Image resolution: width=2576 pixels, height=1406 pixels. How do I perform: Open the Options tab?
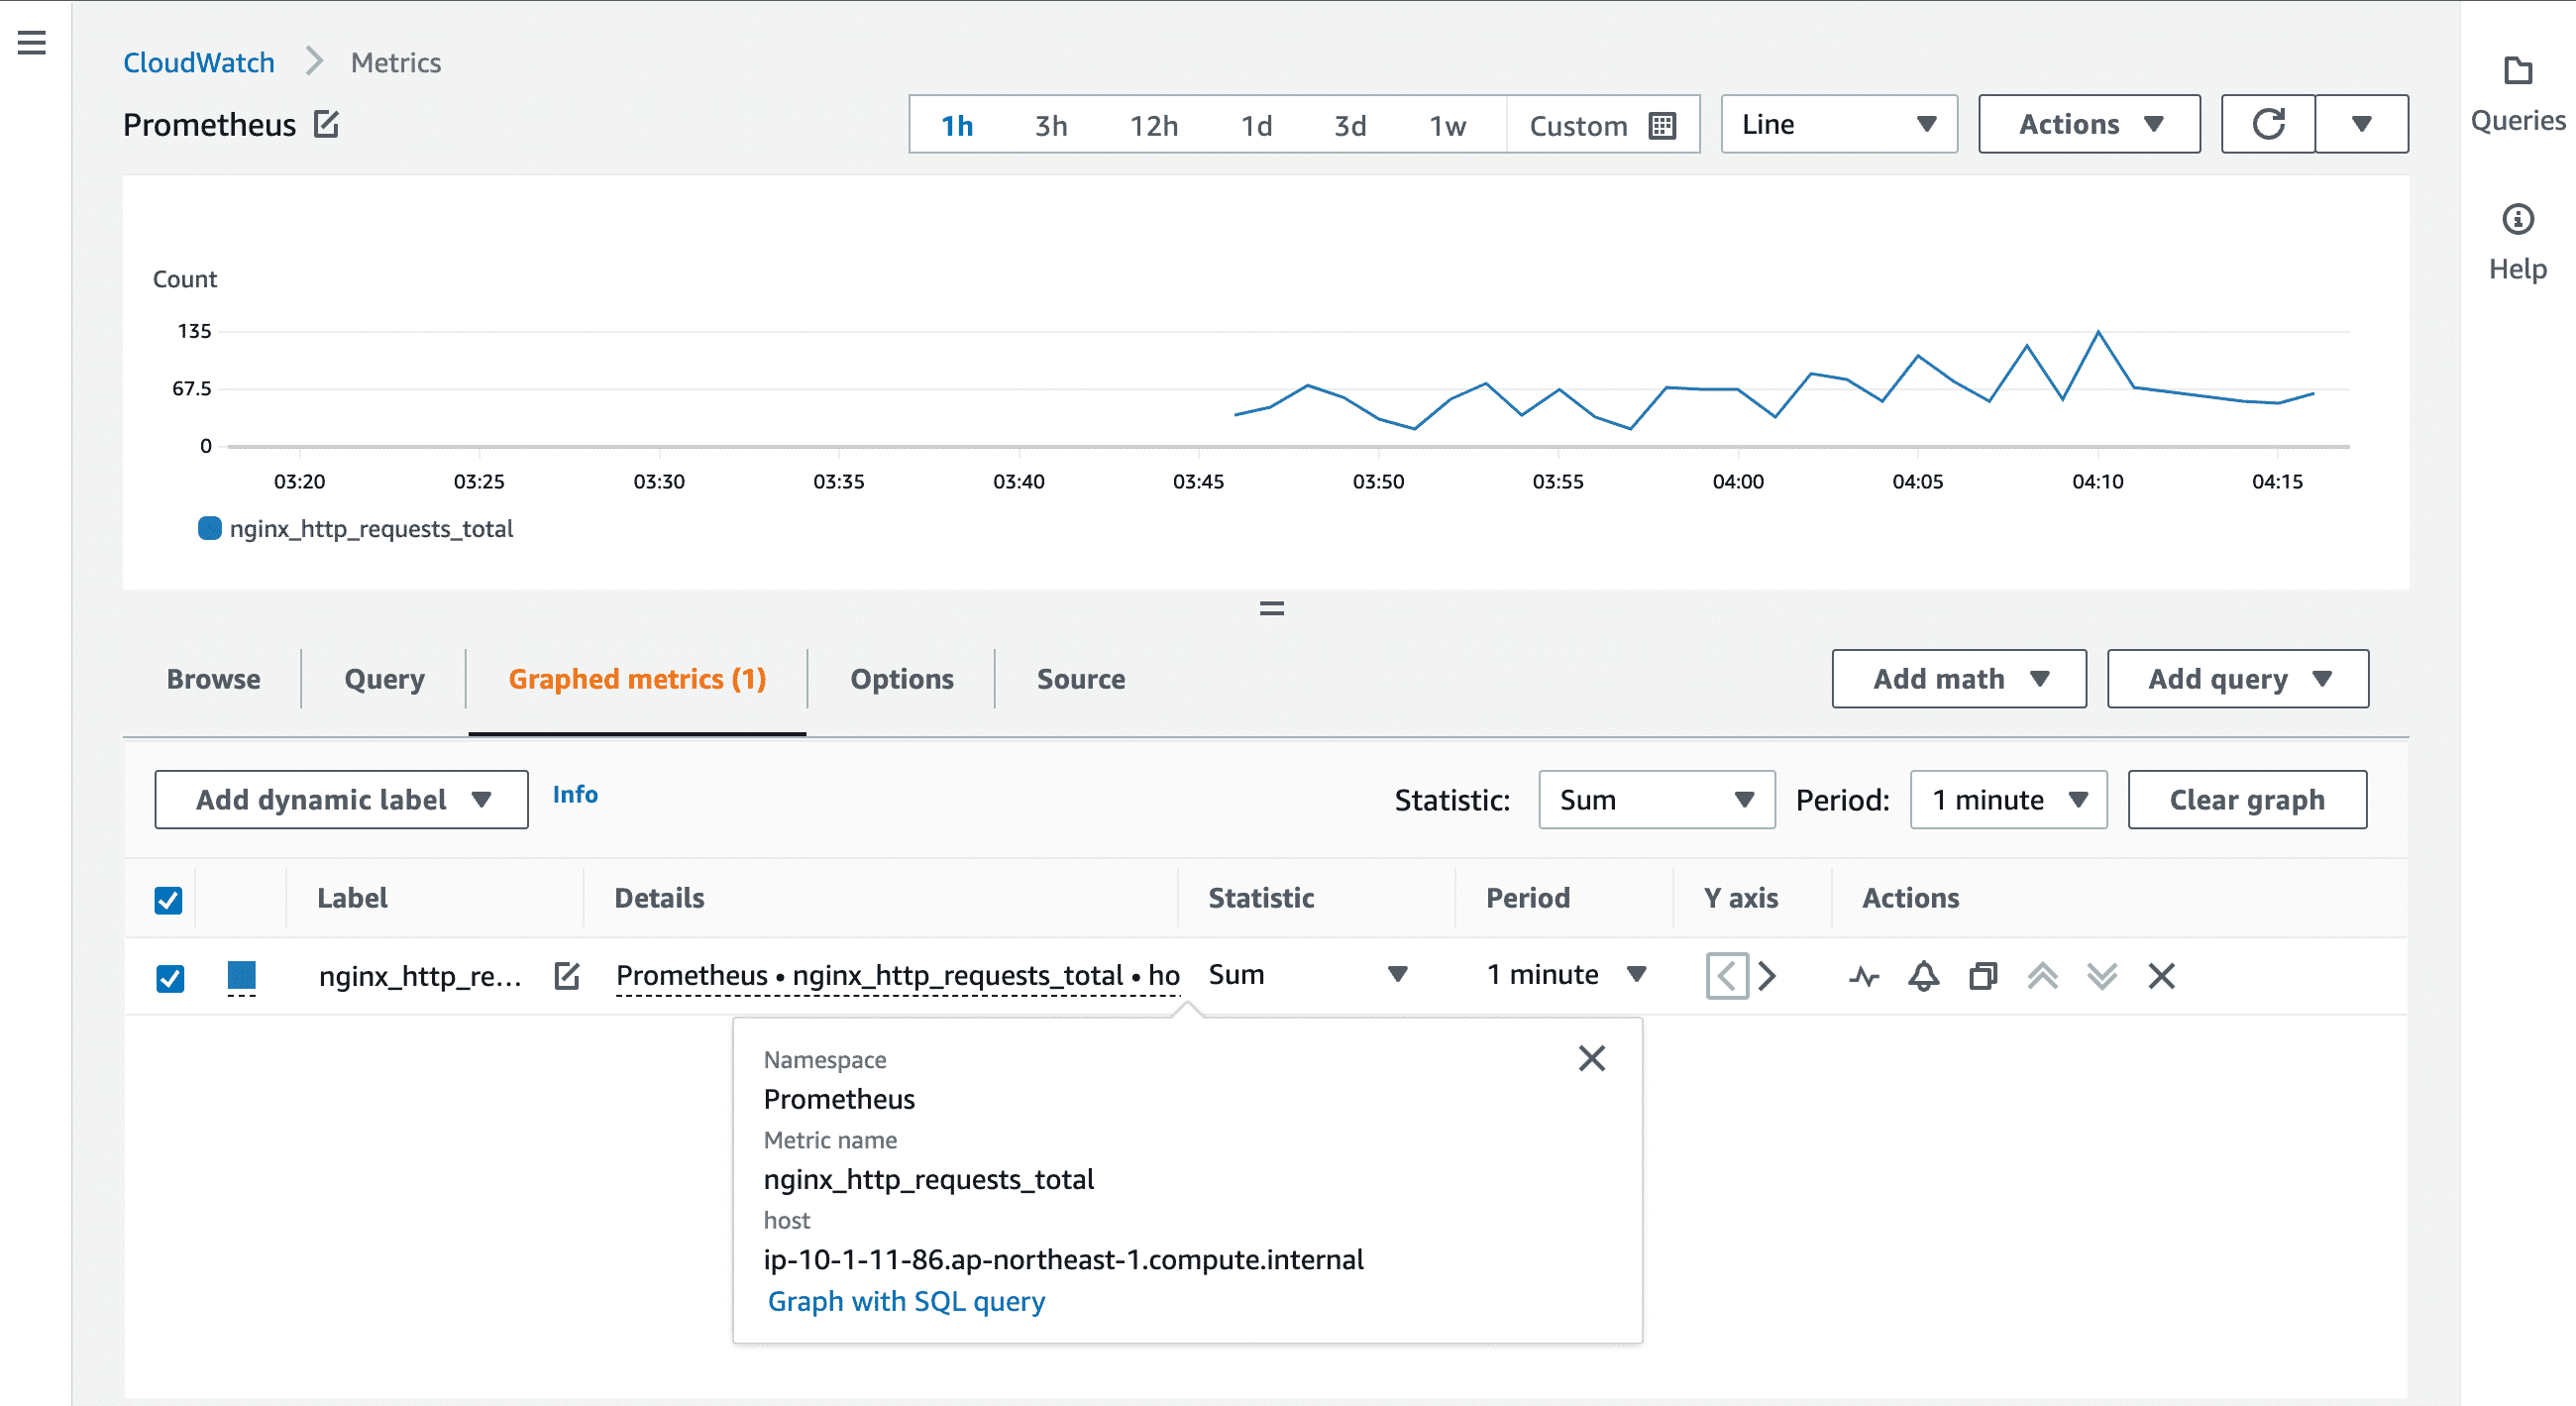[x=901, y=679]
